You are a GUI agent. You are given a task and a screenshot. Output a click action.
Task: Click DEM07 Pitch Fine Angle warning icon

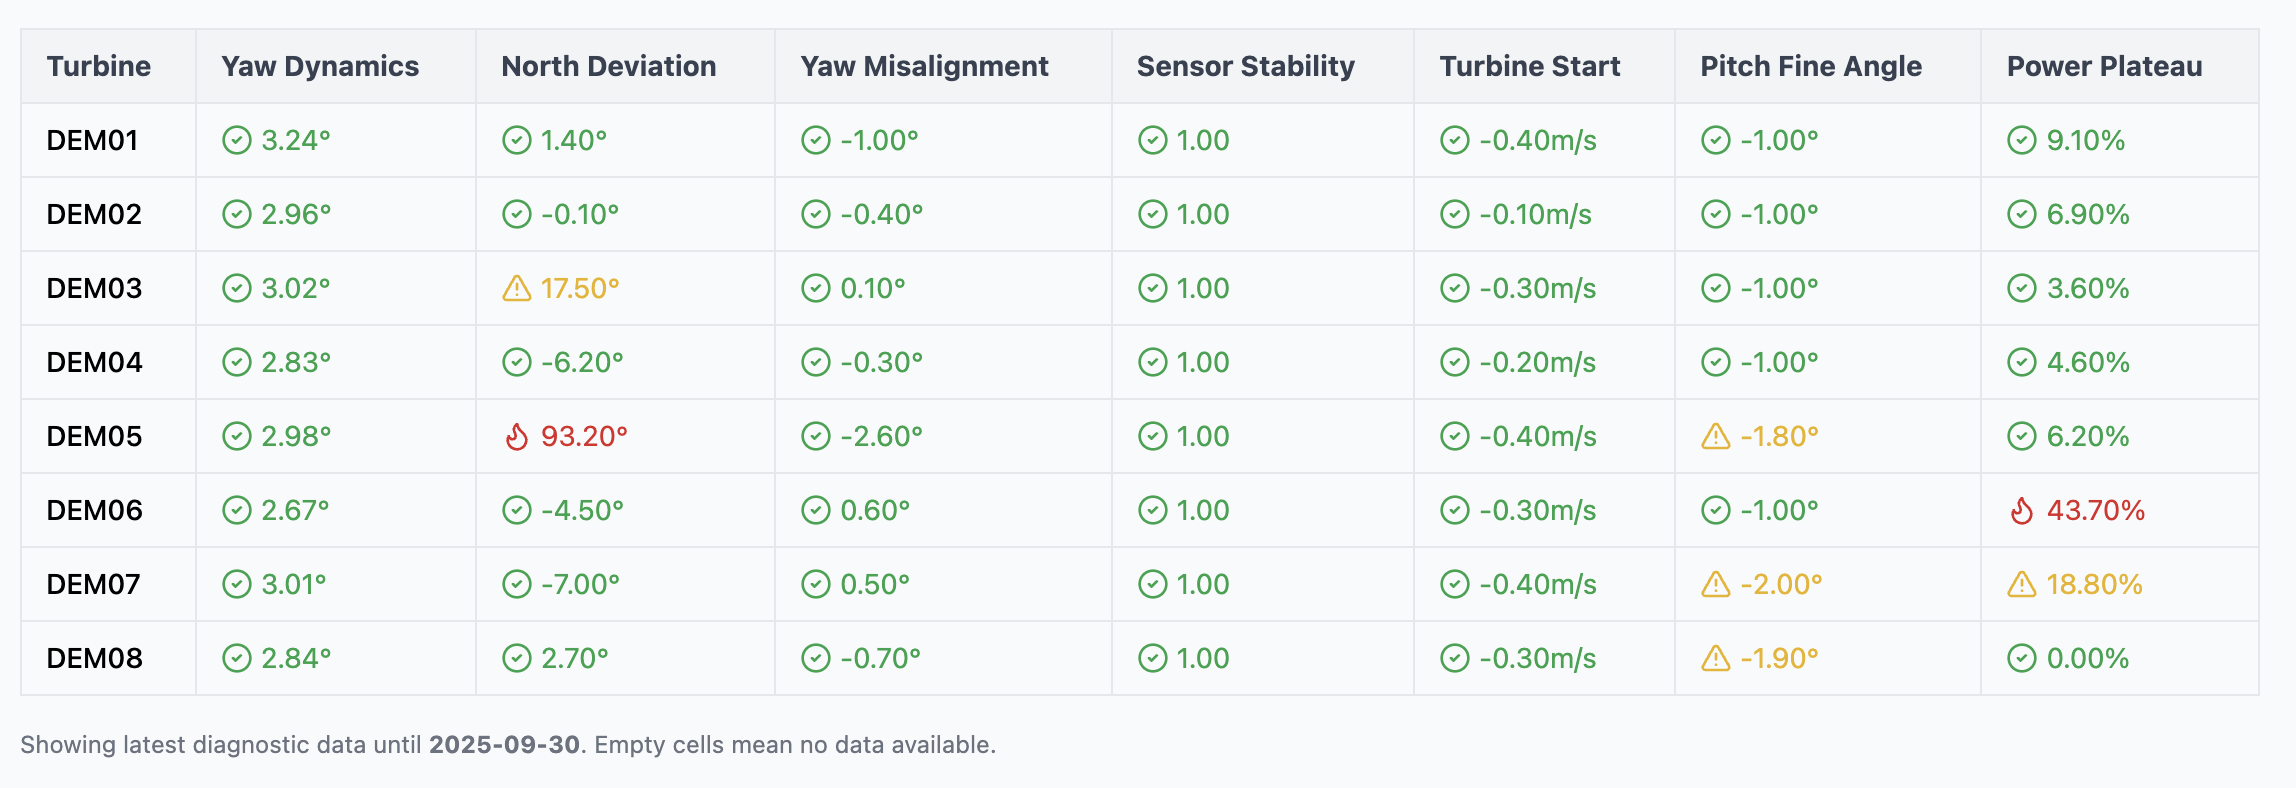click(x=1715, y=585)
